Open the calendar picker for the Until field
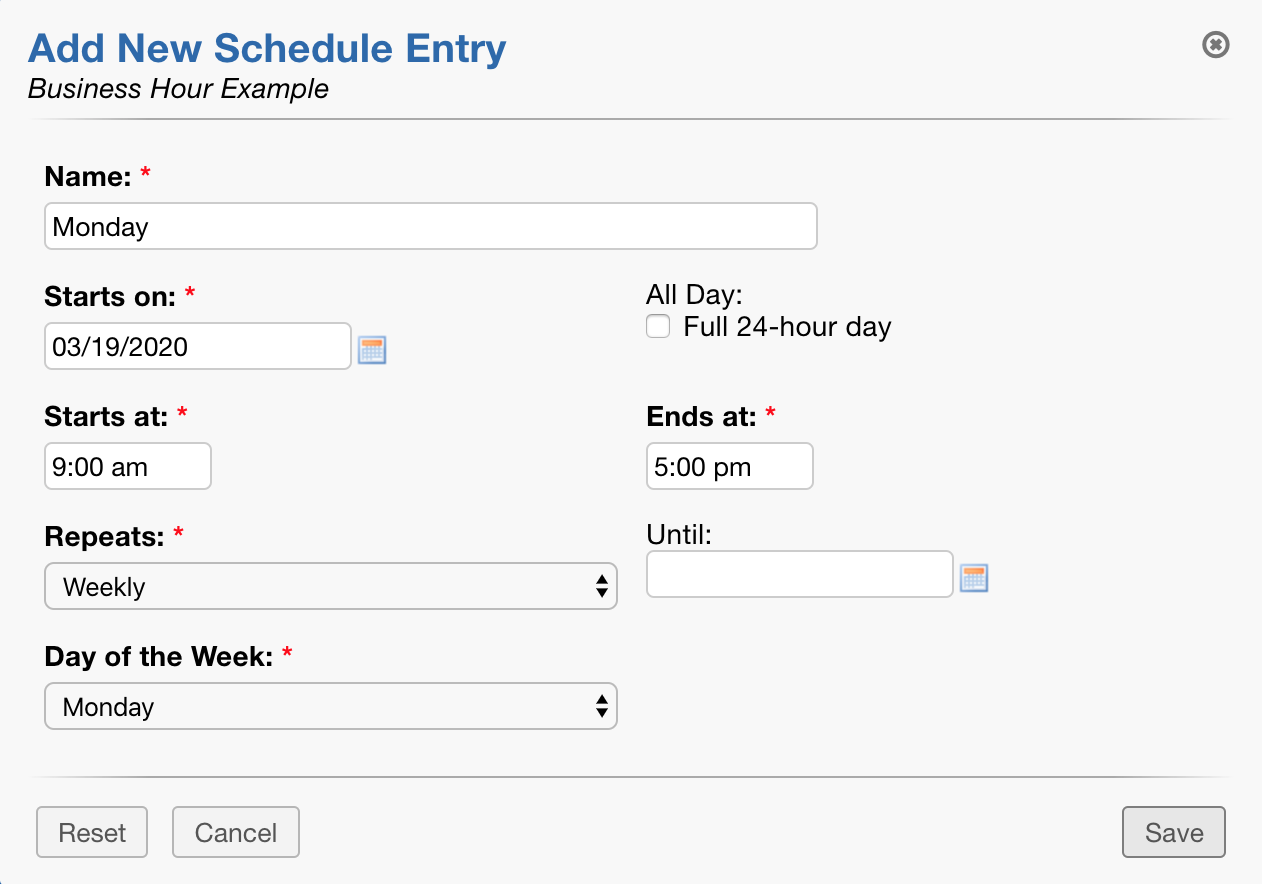The height and width of the screenshot is (884, 1262). 974,577
